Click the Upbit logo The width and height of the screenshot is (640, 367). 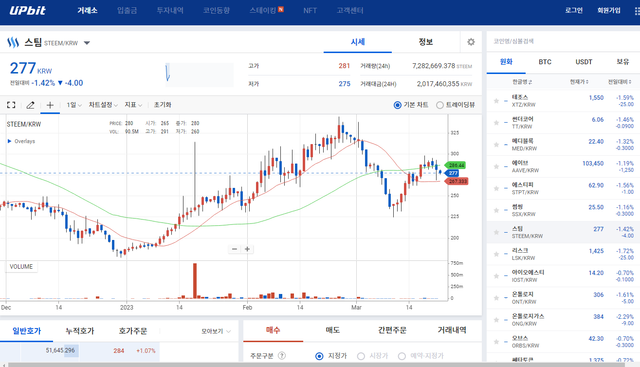(27, 11)
